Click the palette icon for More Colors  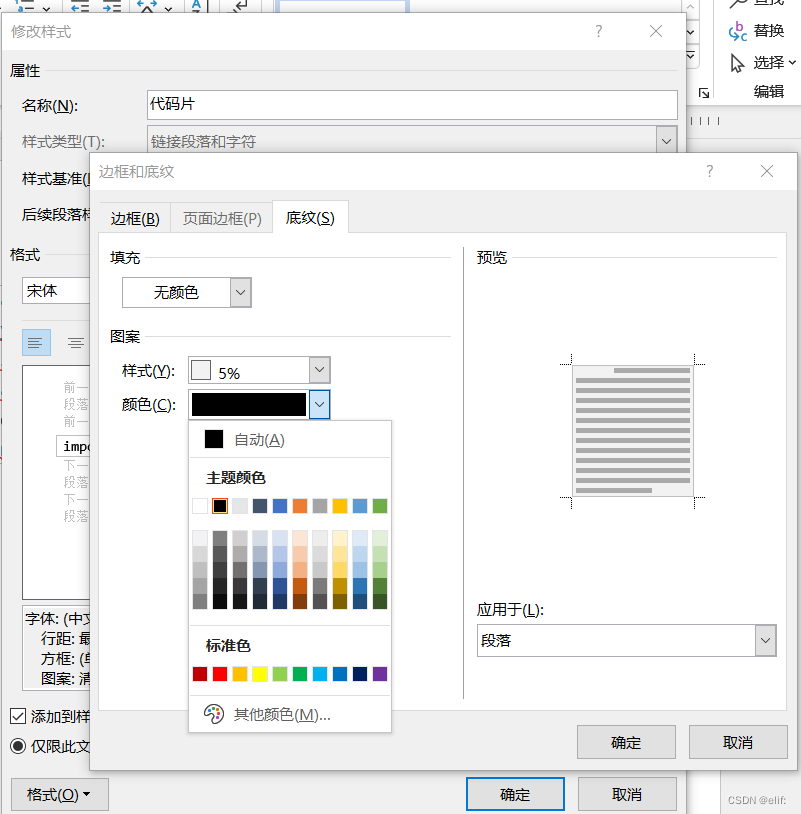213,714
